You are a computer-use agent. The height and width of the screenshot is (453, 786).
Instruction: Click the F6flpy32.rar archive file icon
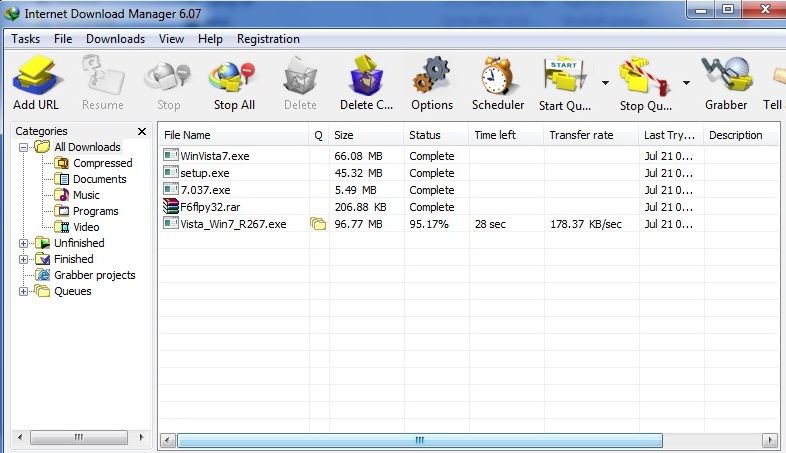pyautogui.click(x=171, y=206)
